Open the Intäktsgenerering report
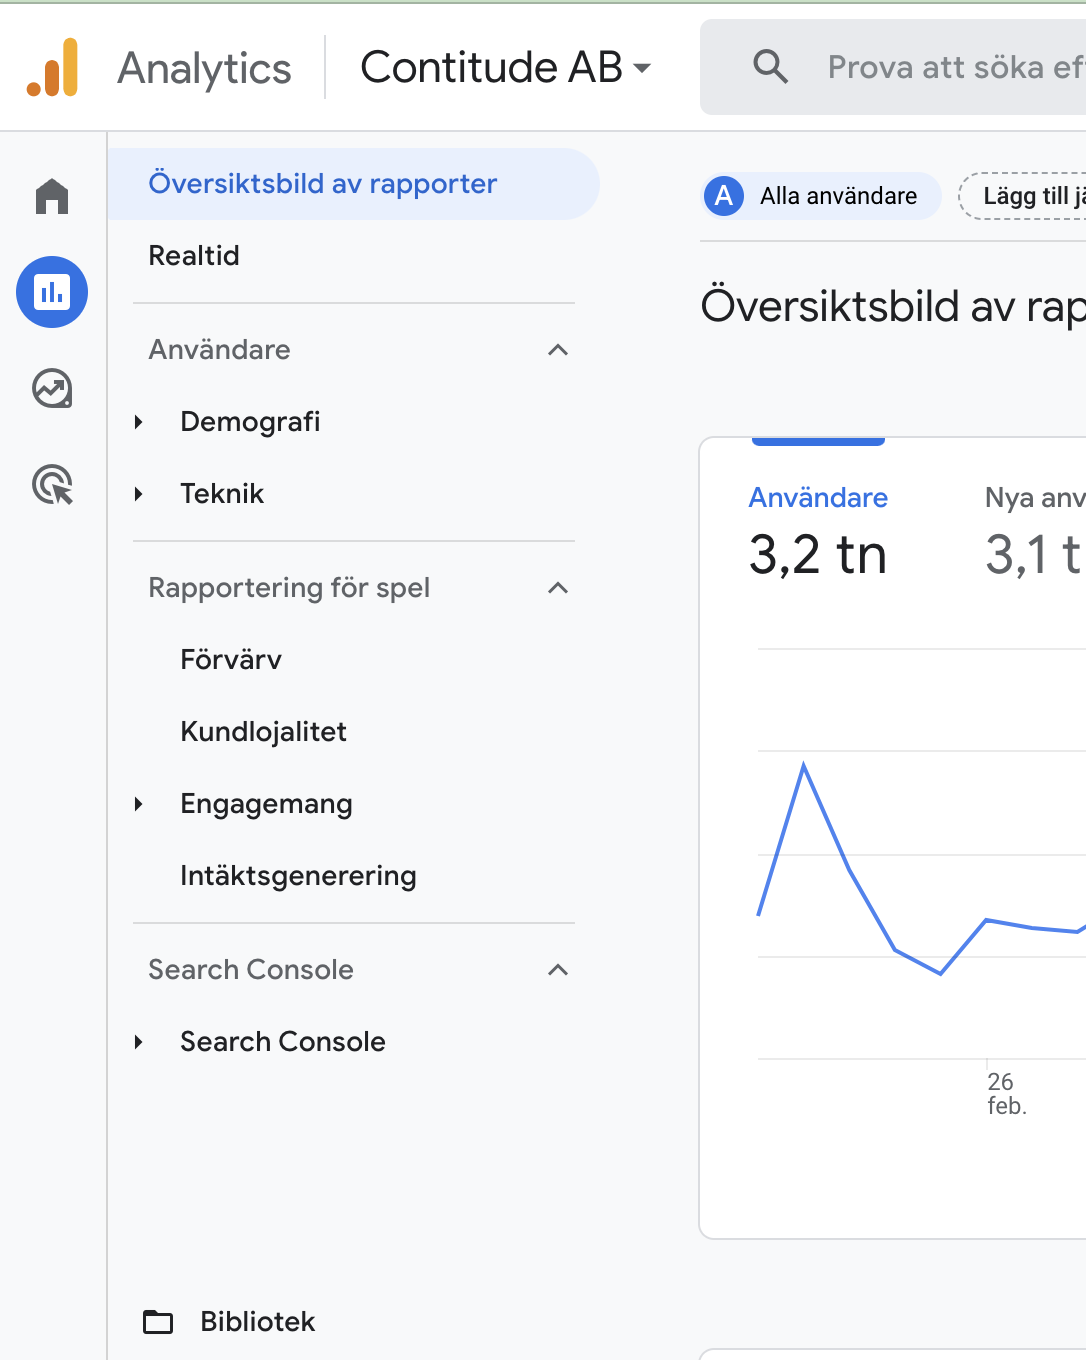 [298, 876]
